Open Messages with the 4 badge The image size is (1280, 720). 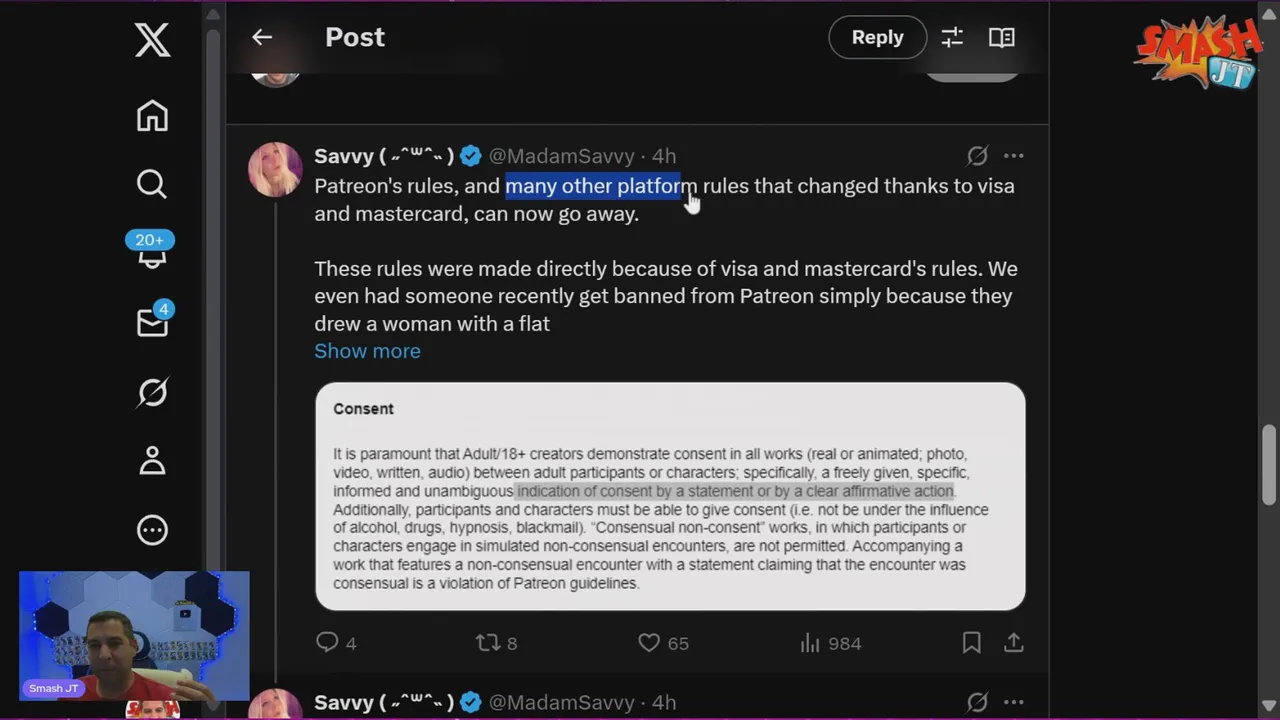[x=153, y=320]
